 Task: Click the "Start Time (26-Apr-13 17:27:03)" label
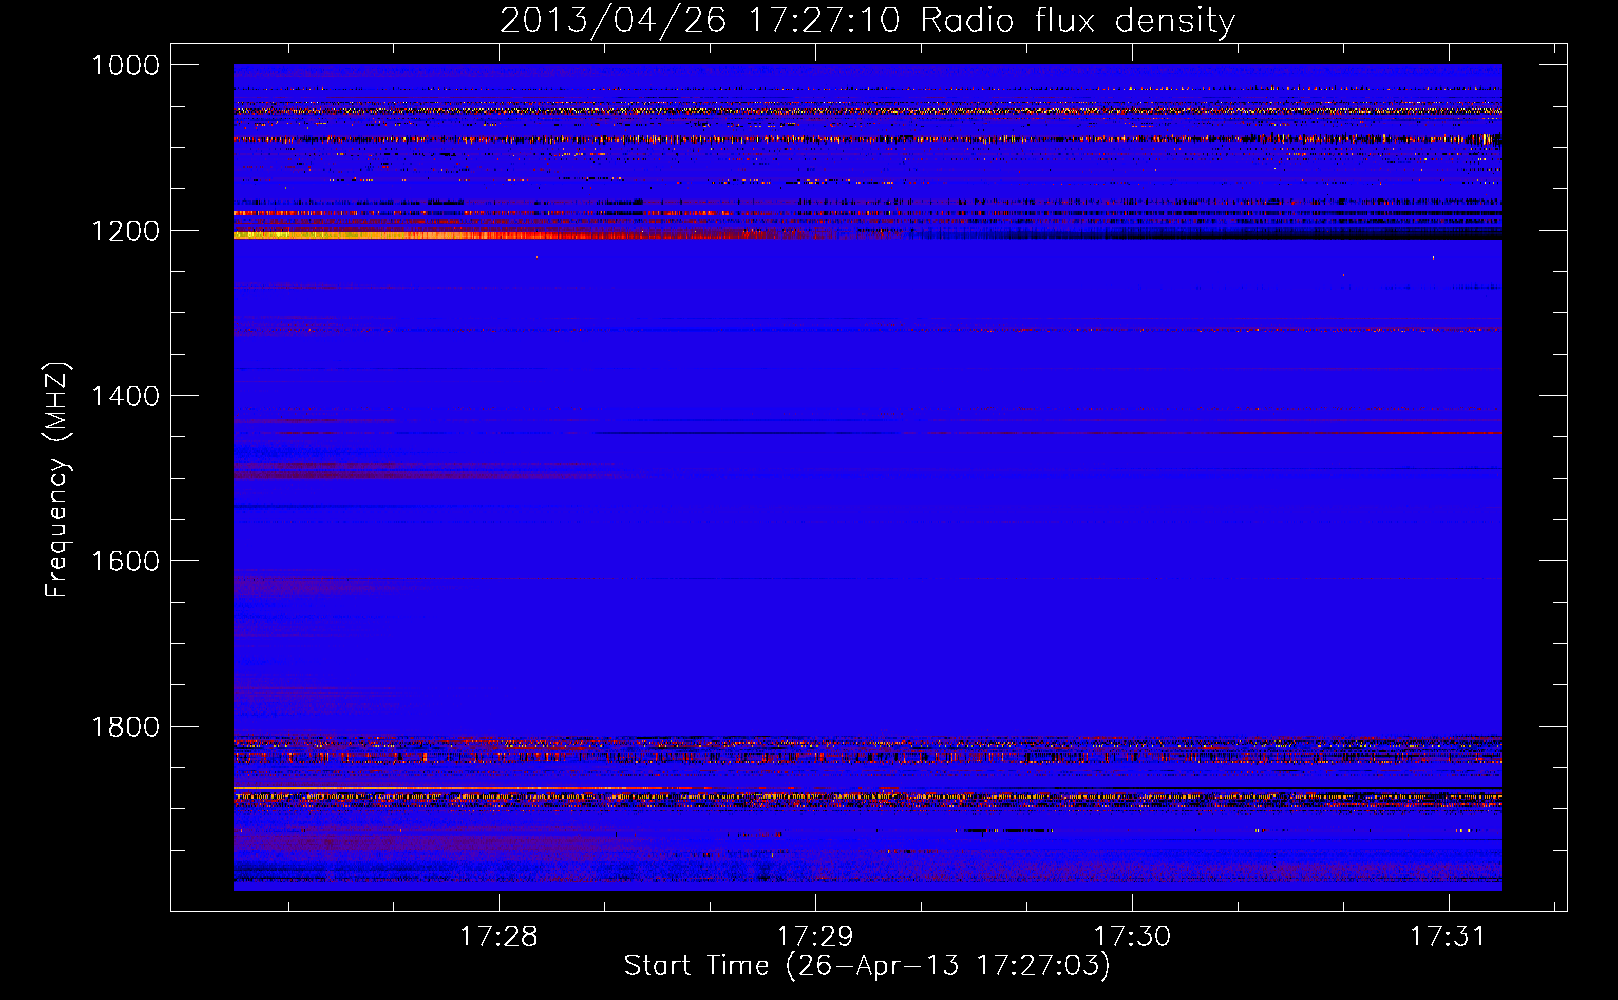tap(867, 966)
